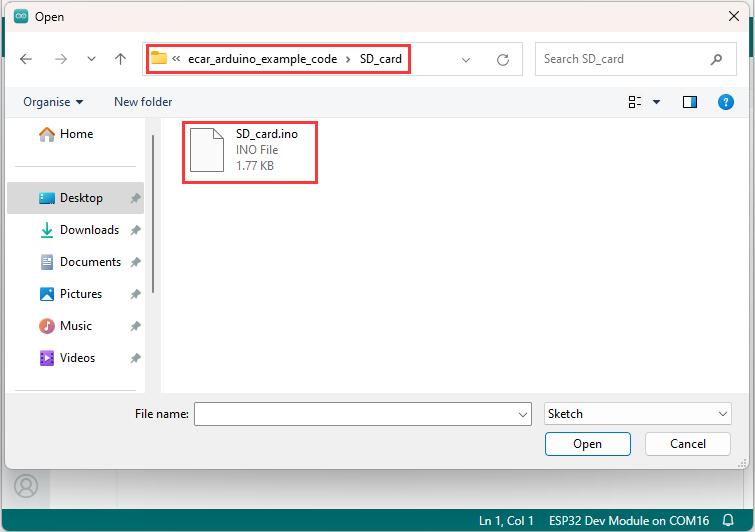This screenshot has height=532, width=755.
Task: Click the notification bell in status bar
Action: [x=729, y=520]
